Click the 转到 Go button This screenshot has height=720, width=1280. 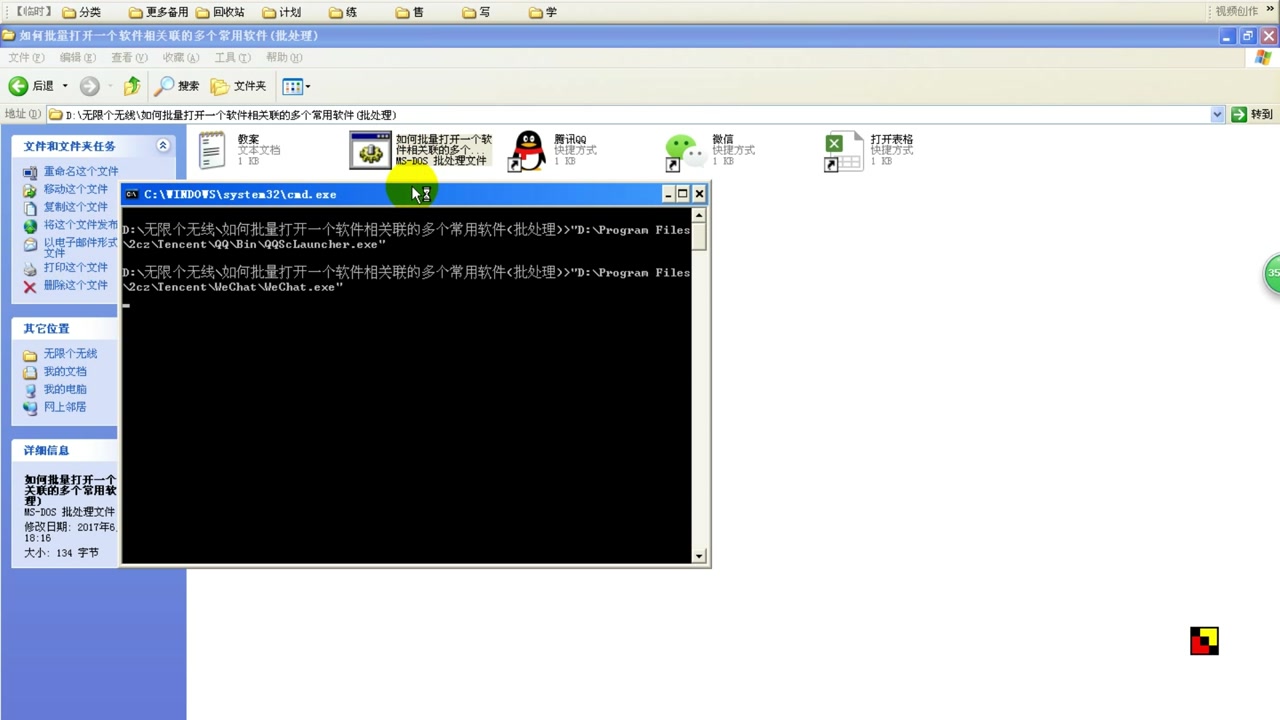point(1253,115)
